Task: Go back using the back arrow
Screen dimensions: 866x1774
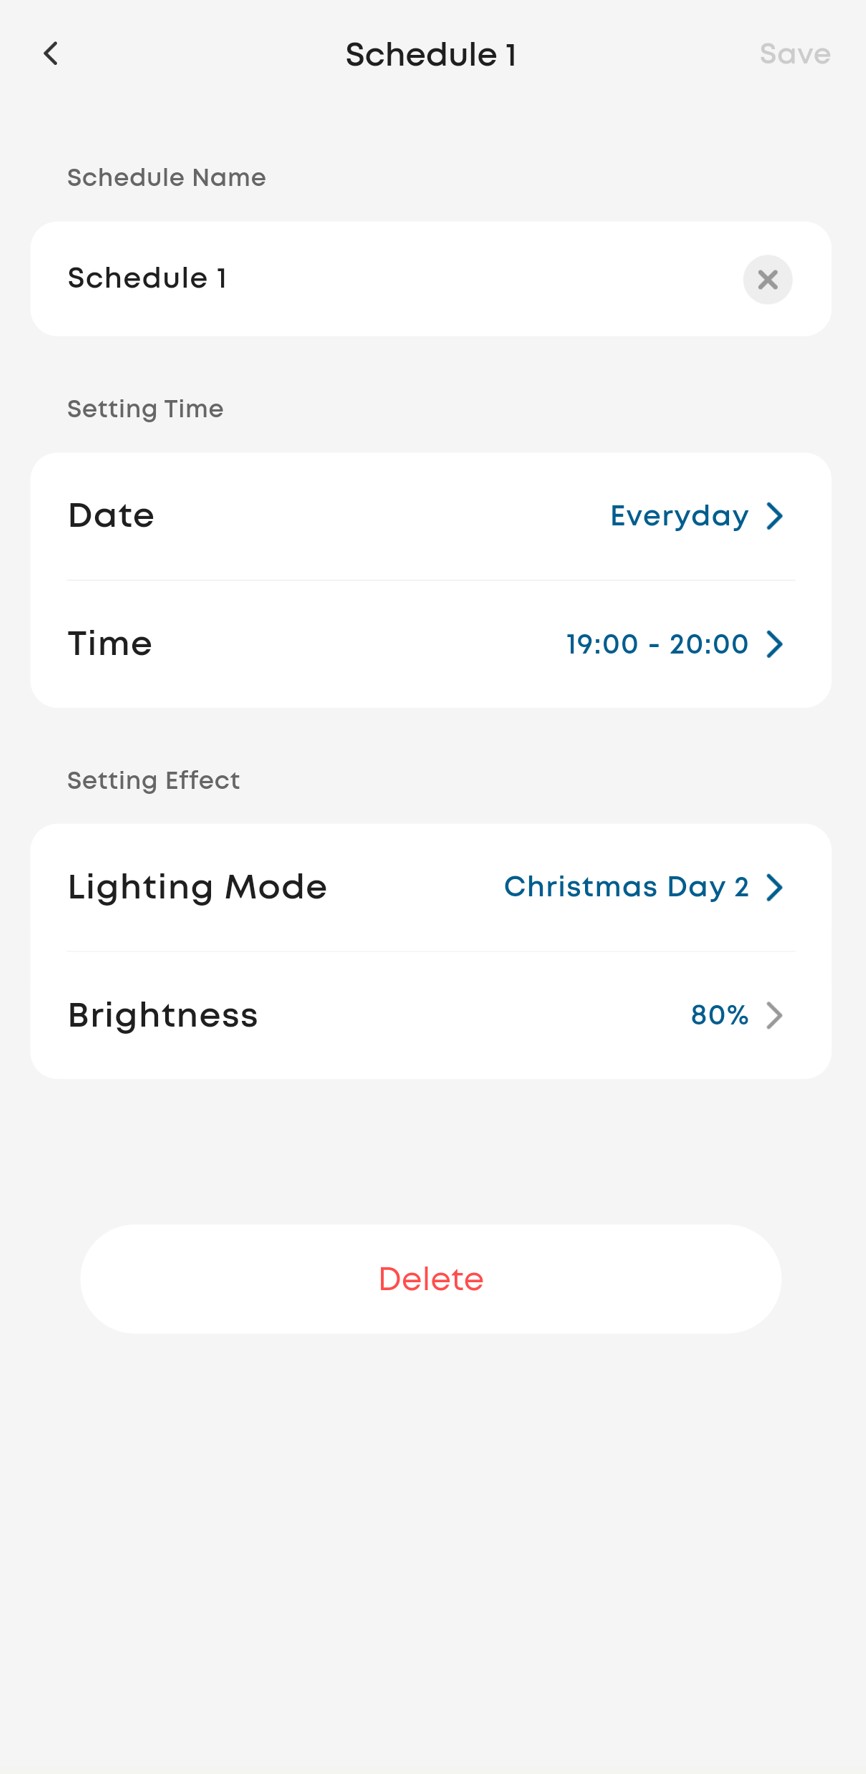Action: point(51,54)
